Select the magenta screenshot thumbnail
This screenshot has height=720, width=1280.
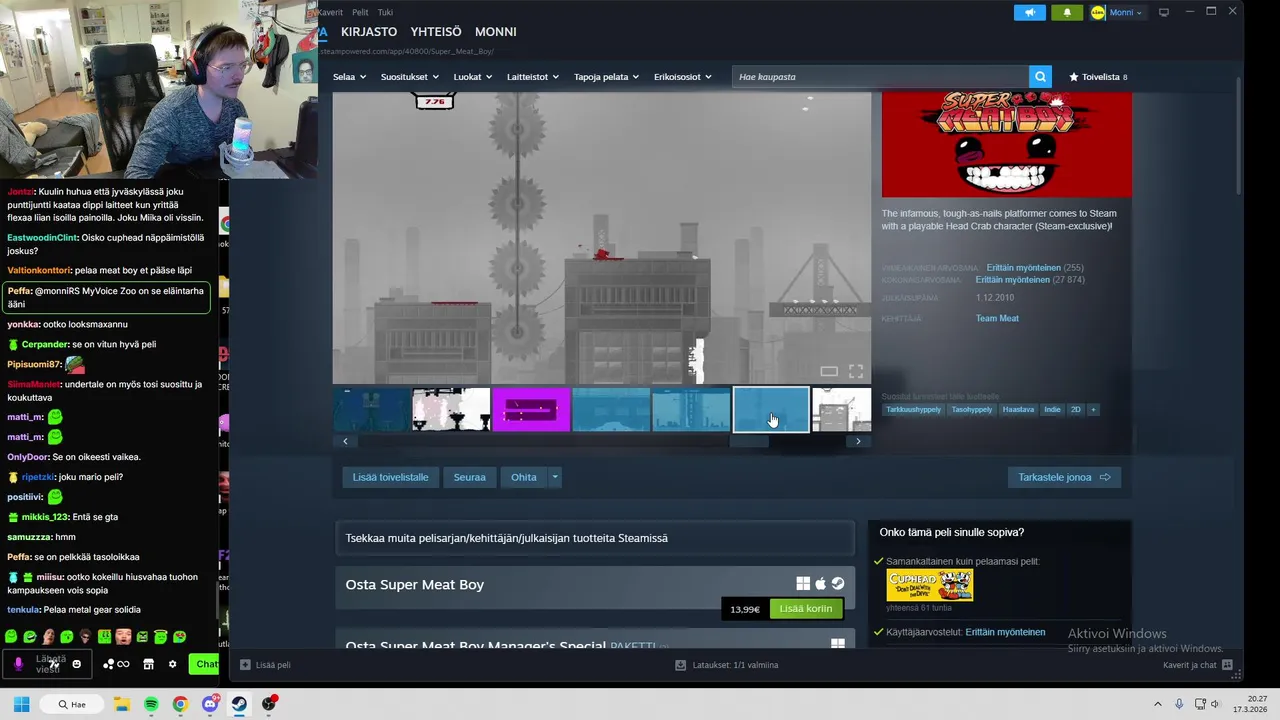(x=531, y=410)
